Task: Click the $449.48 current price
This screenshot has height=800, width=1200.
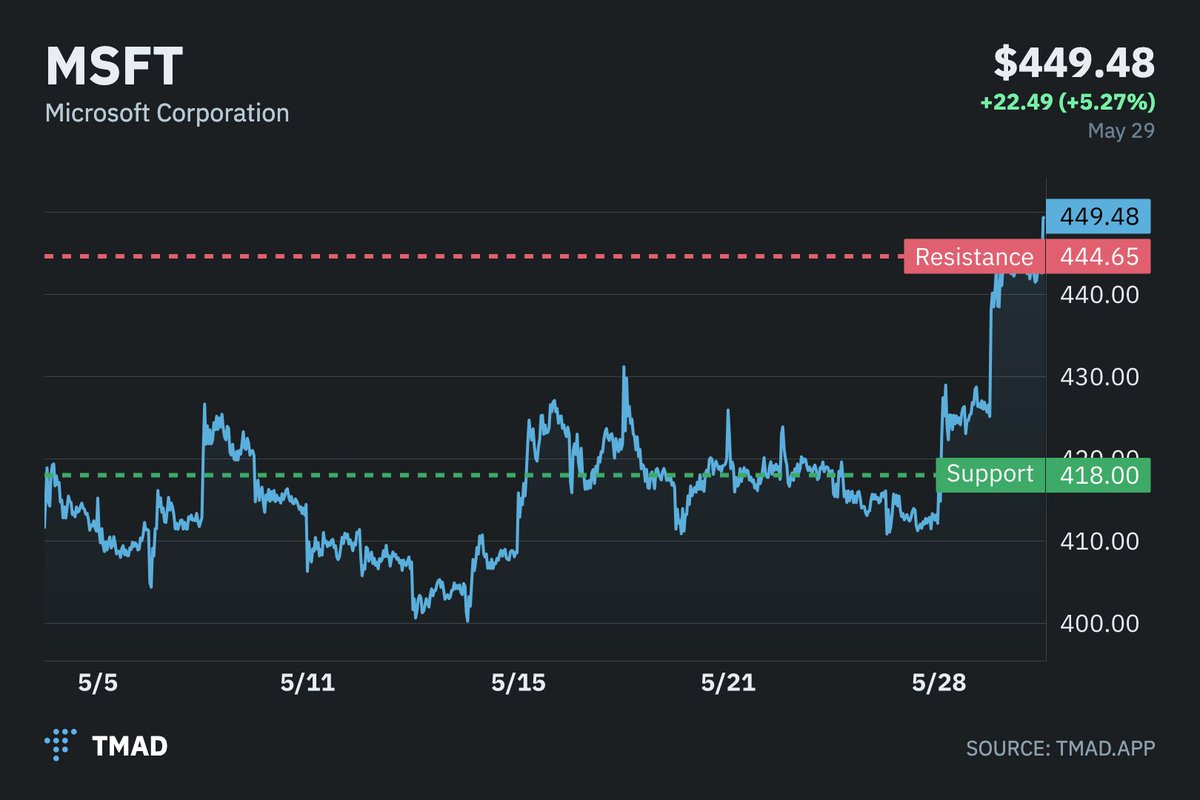Action: [1074, 62]
